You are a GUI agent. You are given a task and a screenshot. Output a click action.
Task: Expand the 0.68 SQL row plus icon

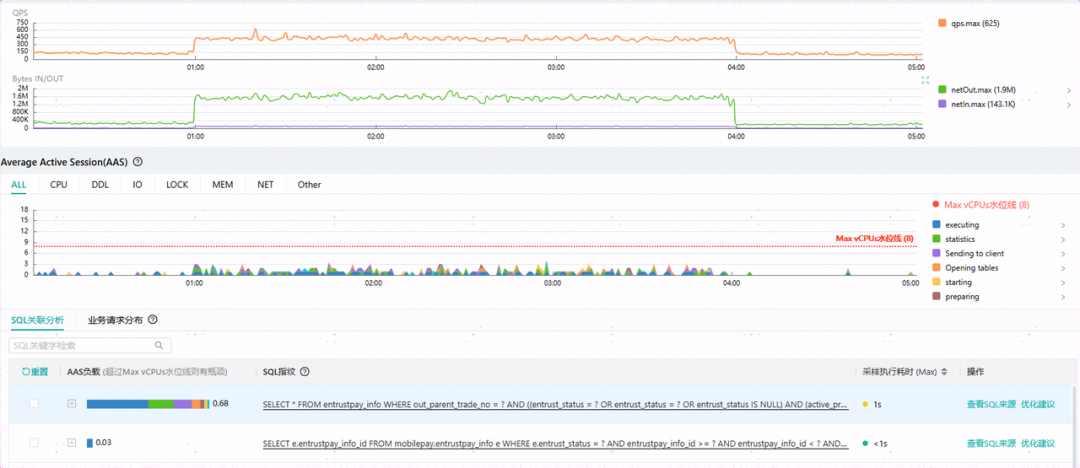71,404
